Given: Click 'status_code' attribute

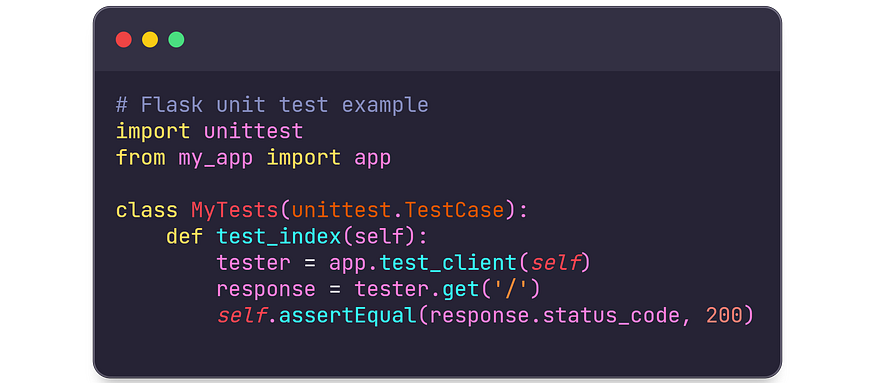Looking at the screenshot, I should [x=611, y=317].
